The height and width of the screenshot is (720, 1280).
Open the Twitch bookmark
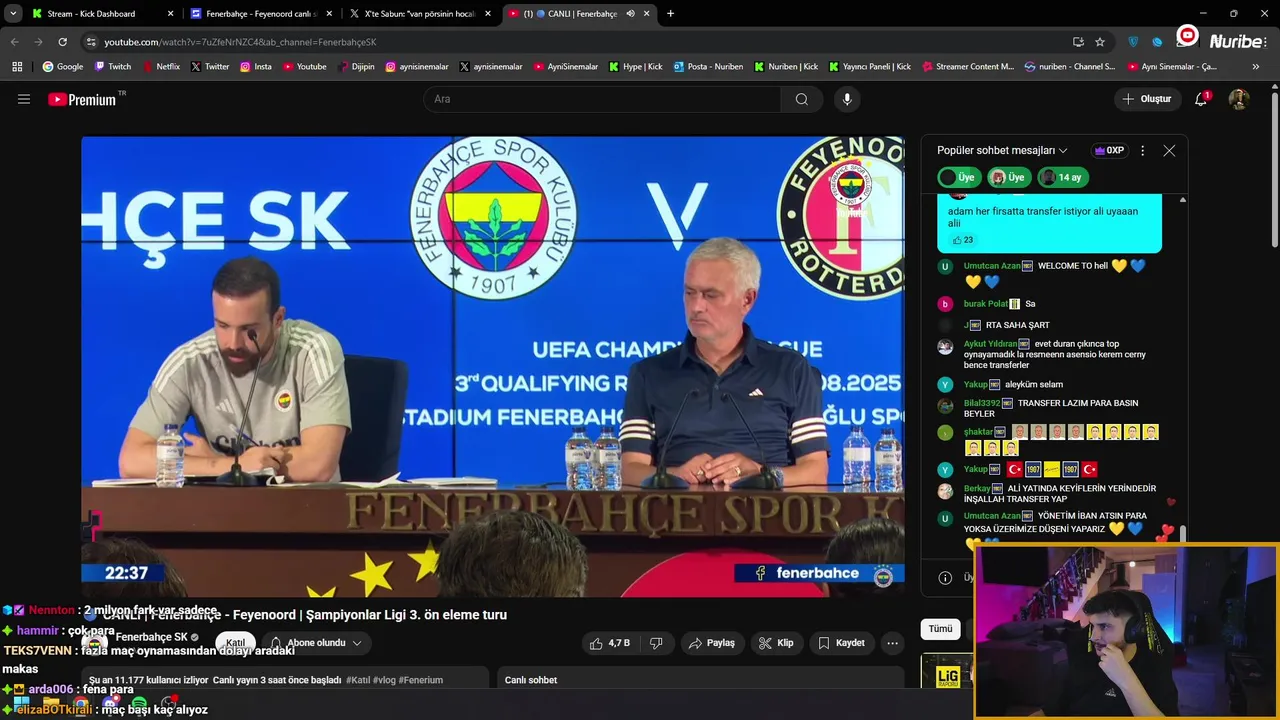tap(112, 67)
